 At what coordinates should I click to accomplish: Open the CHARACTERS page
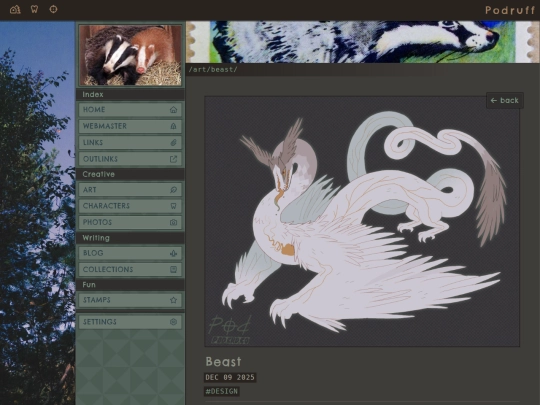click(x=130, y=206)
